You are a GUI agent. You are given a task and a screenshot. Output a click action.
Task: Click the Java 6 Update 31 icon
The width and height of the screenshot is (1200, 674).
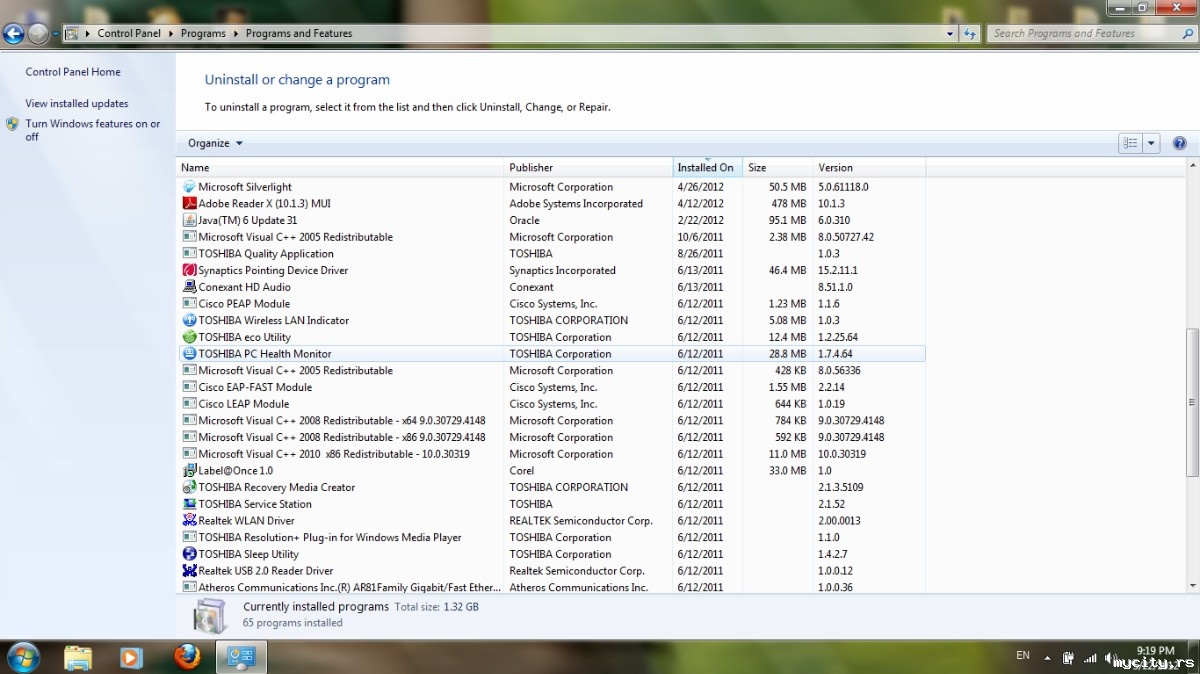point(190,220)
